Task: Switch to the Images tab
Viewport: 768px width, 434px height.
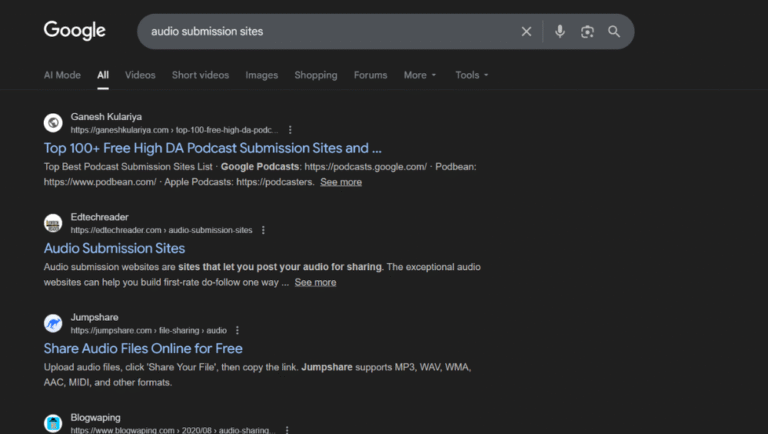Action: click(x=262, y=75)
